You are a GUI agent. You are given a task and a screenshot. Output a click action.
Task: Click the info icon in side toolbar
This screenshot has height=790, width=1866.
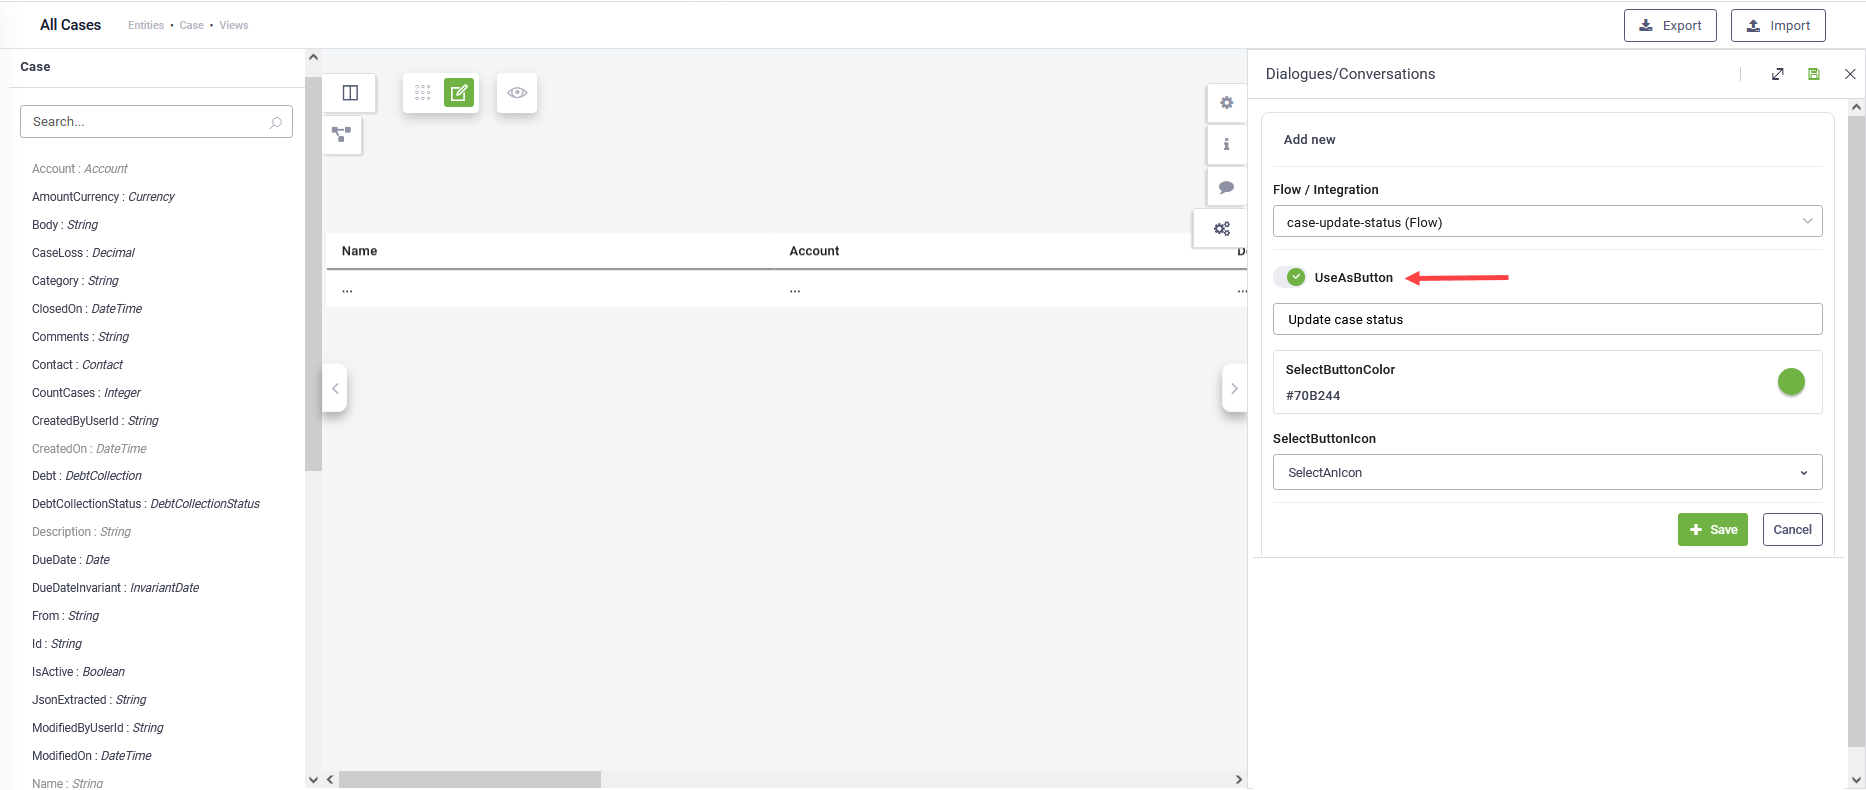[1226, 145]
